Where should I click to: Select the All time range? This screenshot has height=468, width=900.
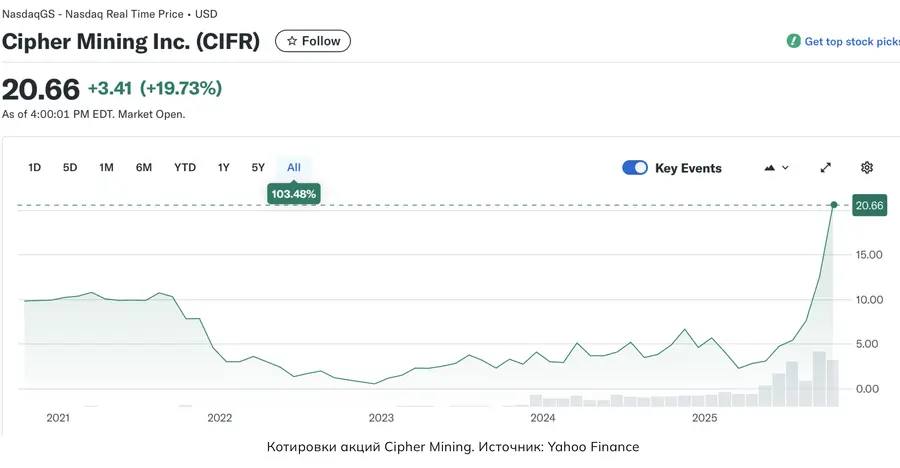click(294, 168)
